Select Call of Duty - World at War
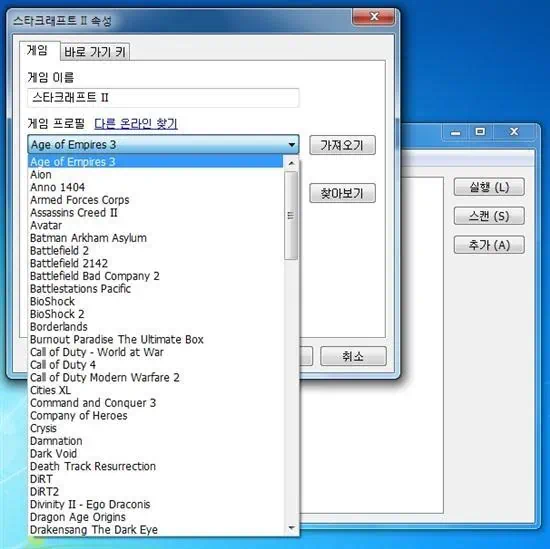 [156, 352]
